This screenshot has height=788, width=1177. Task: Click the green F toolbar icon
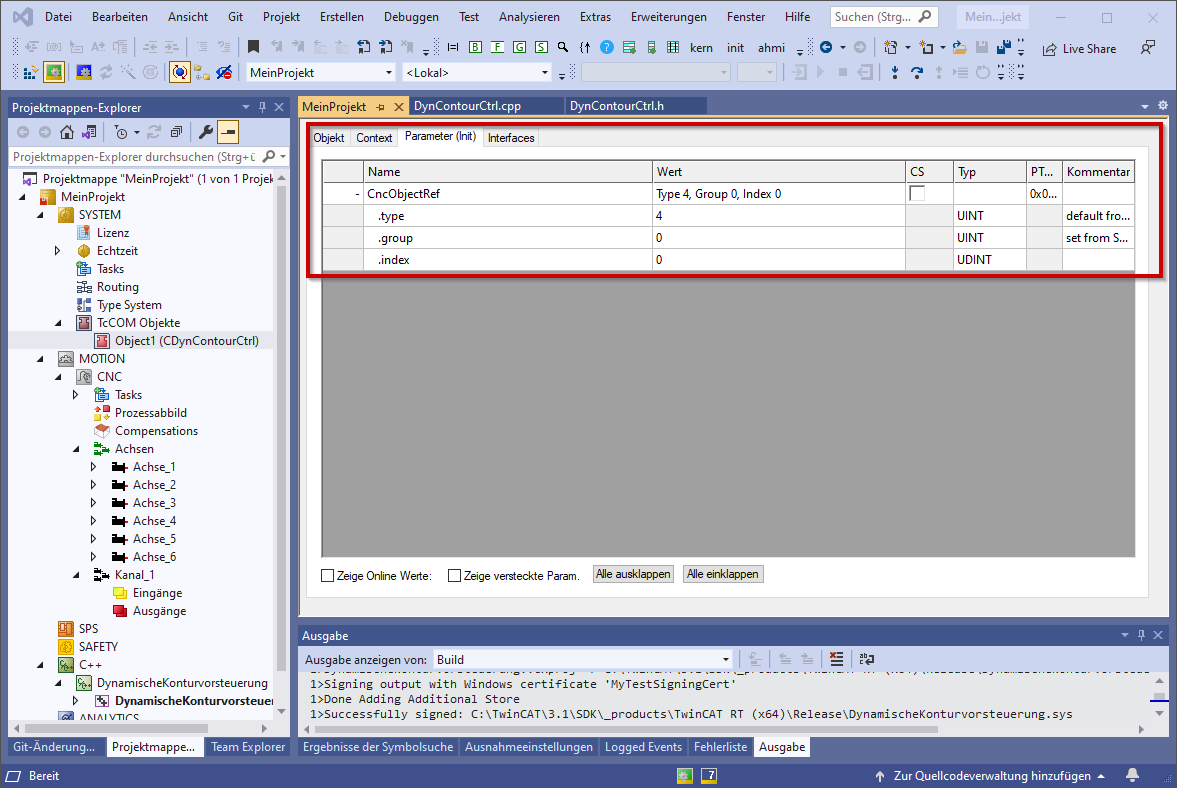coord(497,47)
